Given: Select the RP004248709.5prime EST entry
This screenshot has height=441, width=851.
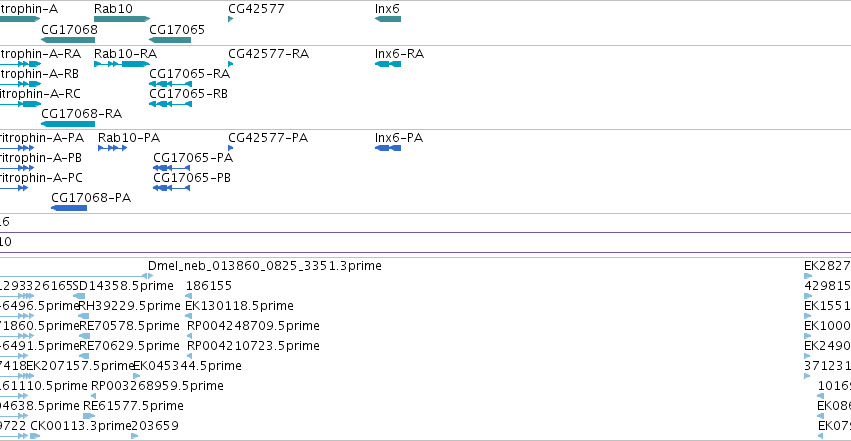Looking at the screenshot, I should pos(253,325).
